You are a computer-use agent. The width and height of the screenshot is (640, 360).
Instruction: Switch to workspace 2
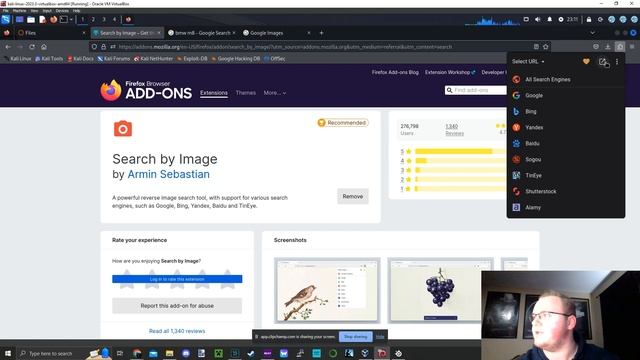93,19
